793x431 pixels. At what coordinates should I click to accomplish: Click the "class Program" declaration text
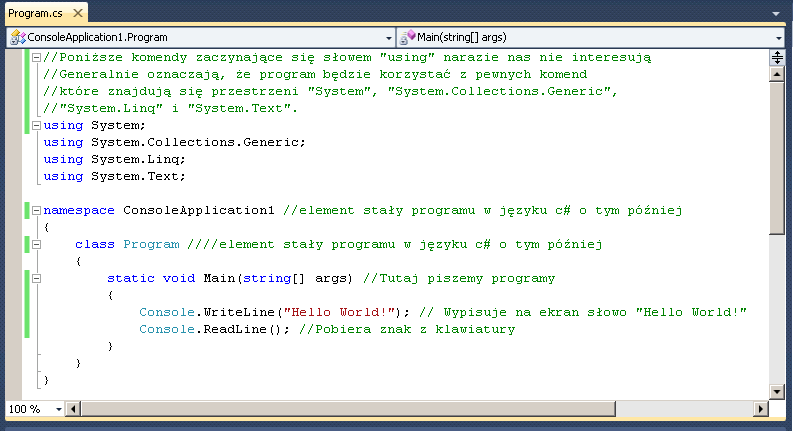[x=127, y=244]
